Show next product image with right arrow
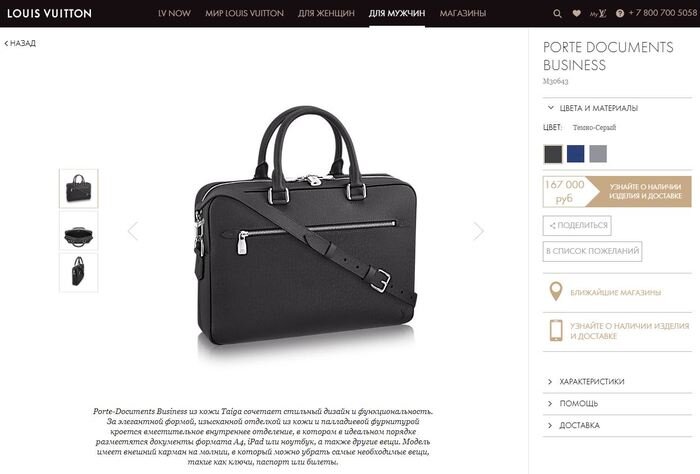Image resolution: width=700 pixels, height=474 pixels. [x=479, y=231]
